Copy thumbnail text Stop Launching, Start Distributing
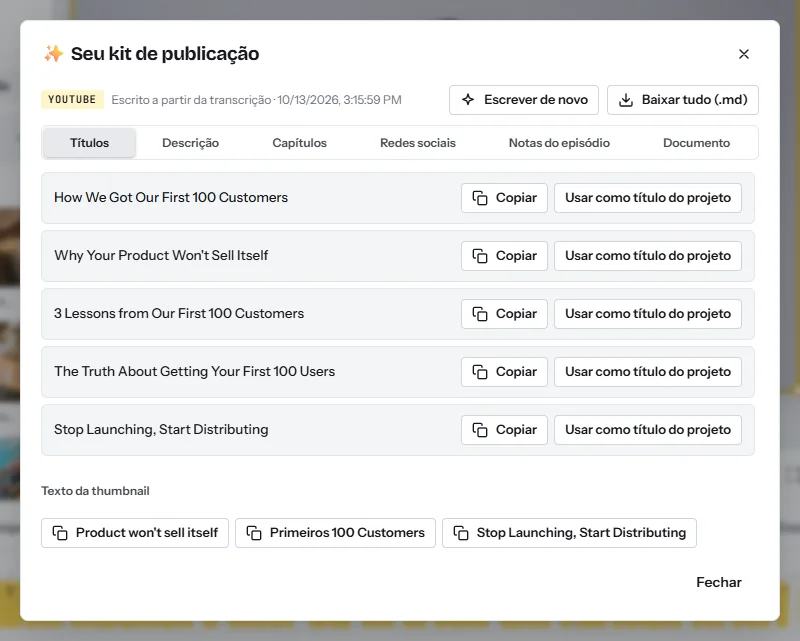 pyautogui.click(x=569, y=533)
